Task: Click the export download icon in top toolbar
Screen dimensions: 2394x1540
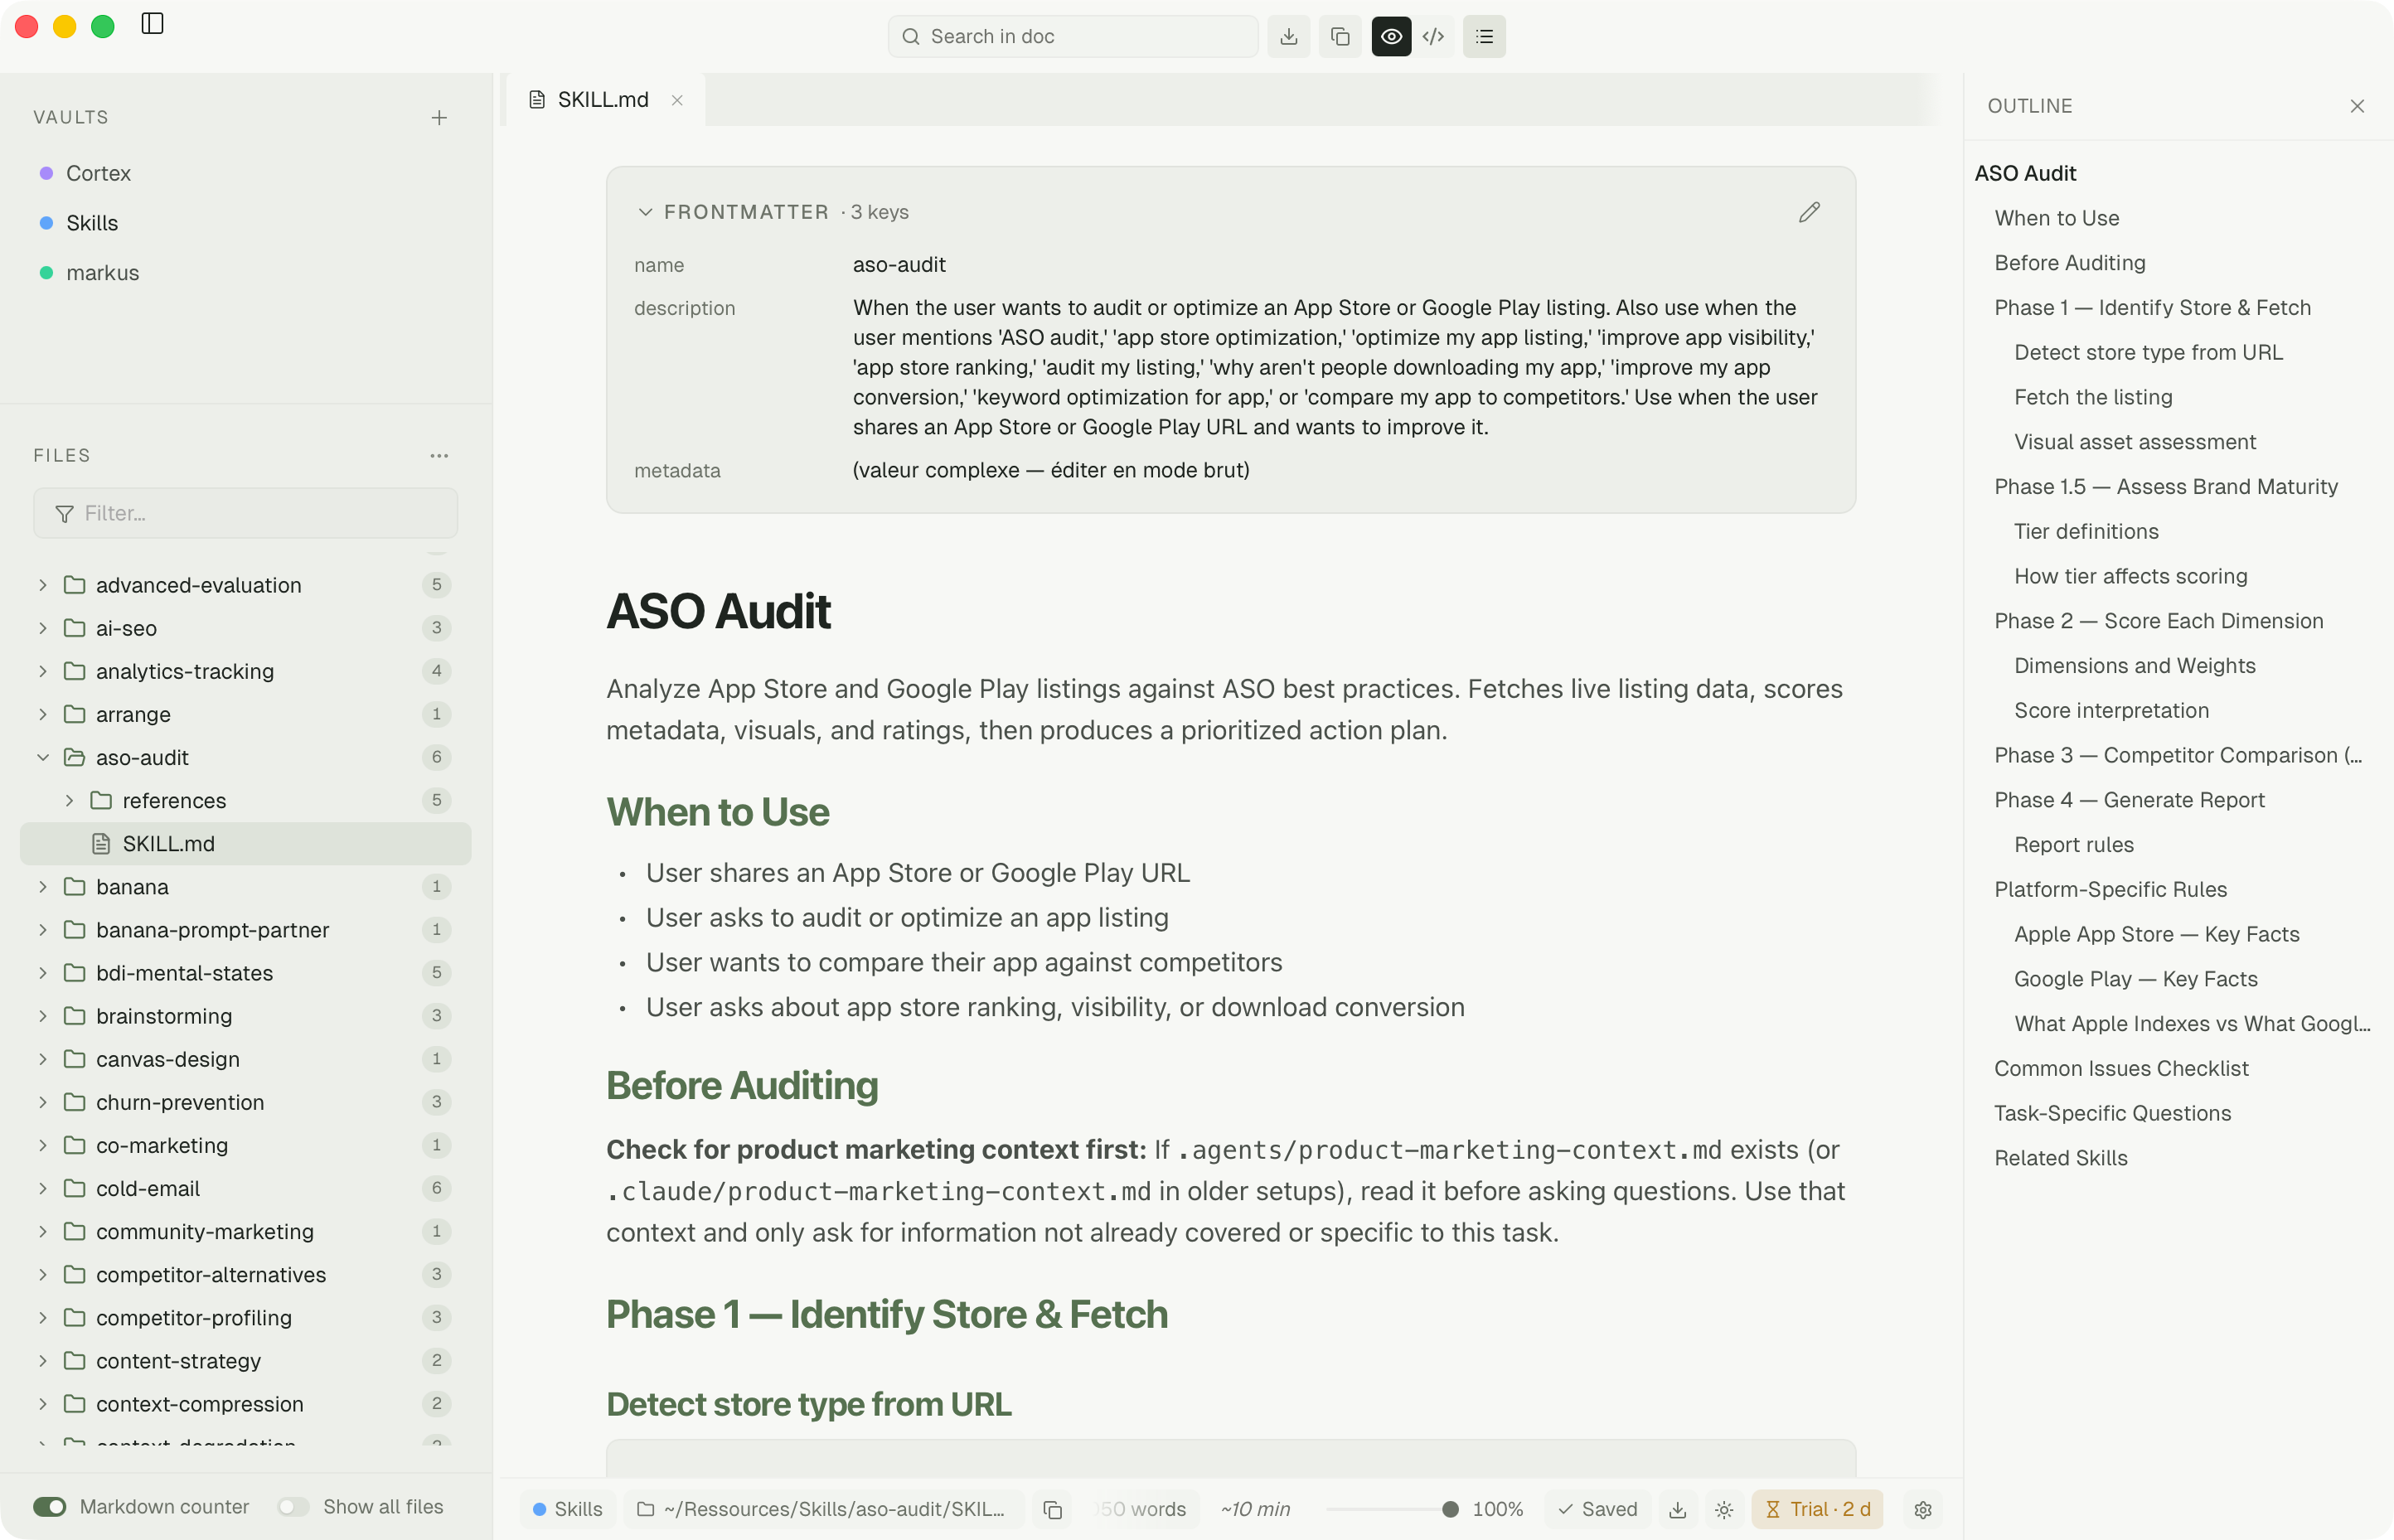Action: (x=1289, y=37)
